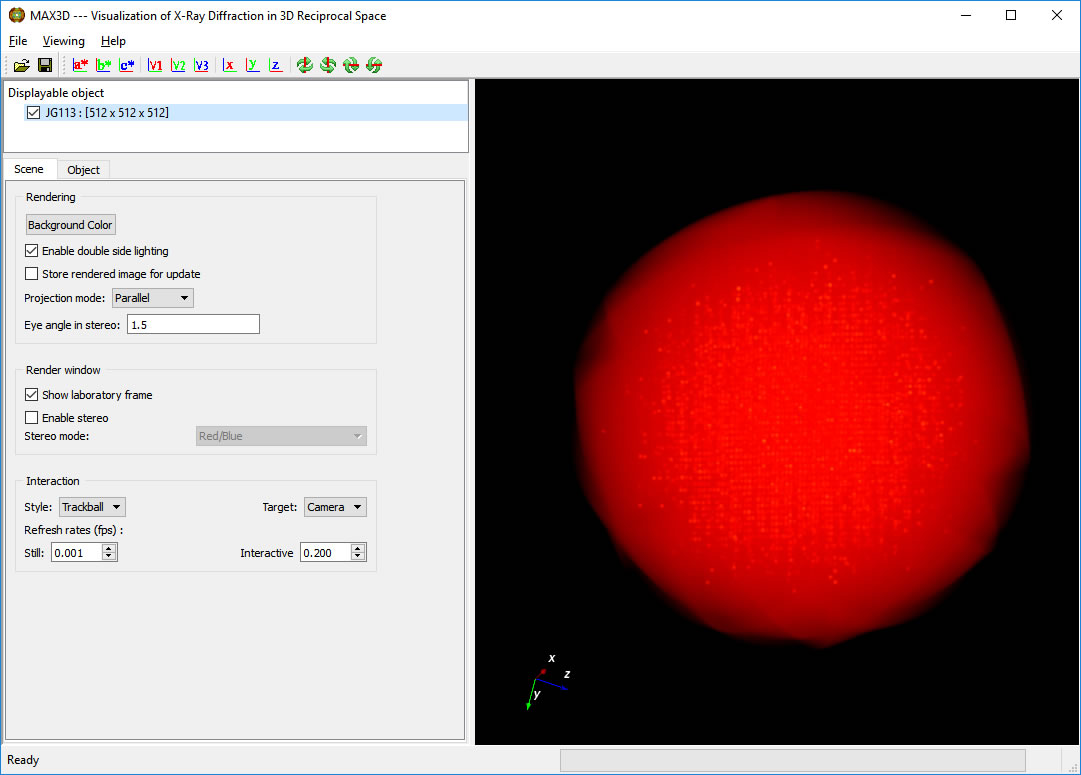
Task: Click the progress bar in status bar
Action: [793, 760]
